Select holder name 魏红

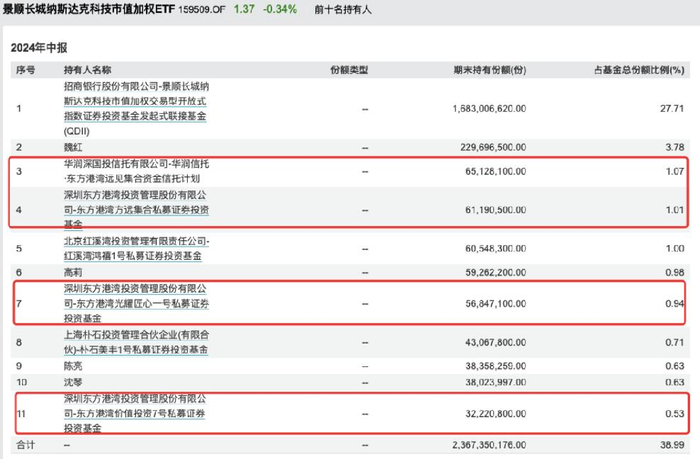point(73,147)
